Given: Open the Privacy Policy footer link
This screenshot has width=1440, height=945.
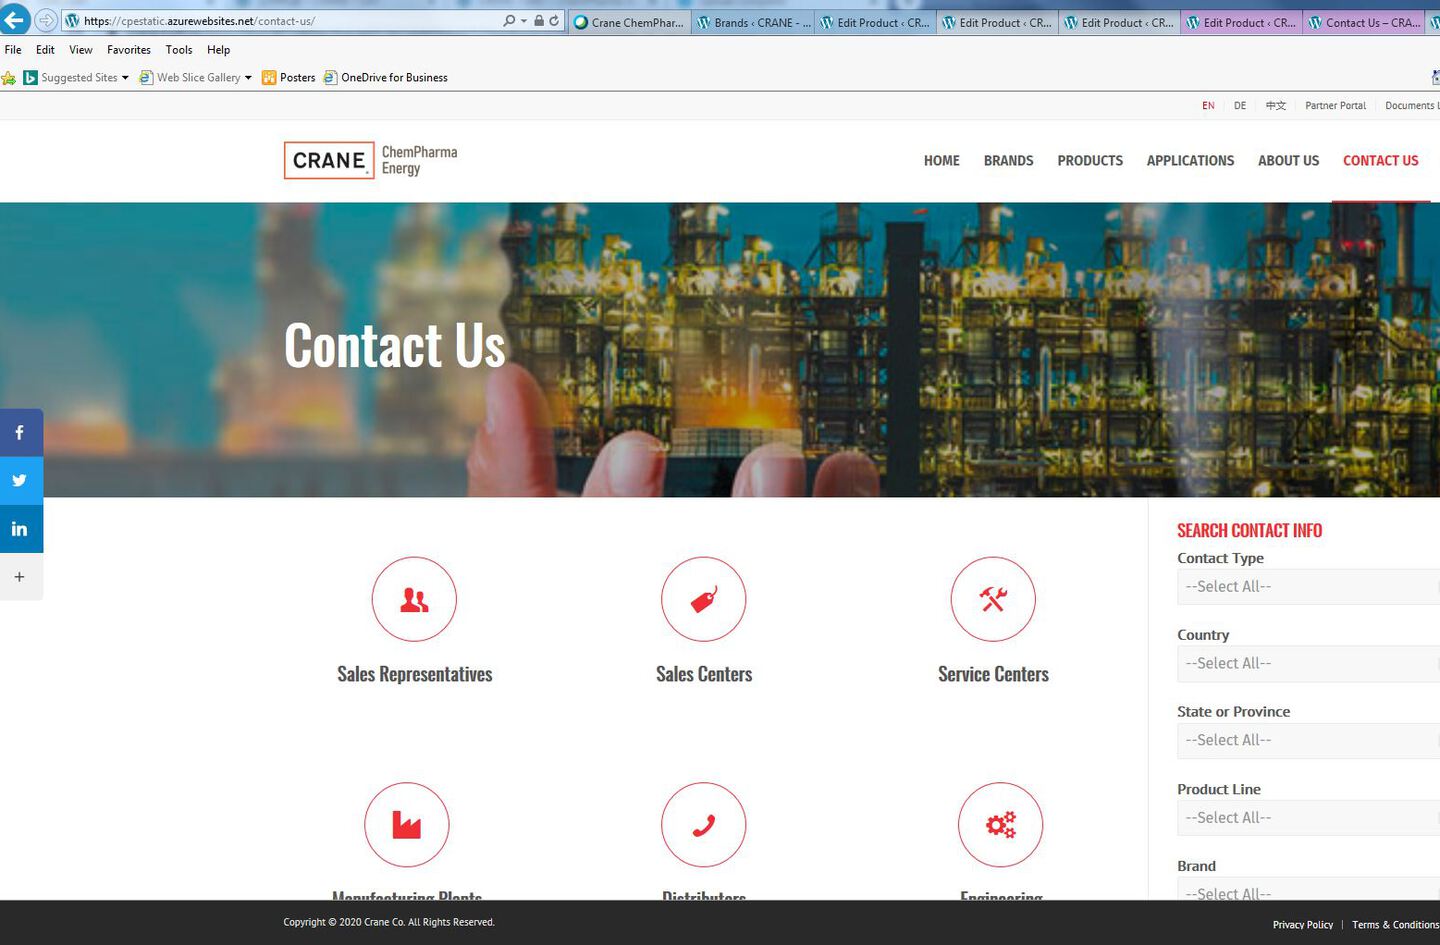Looking at the screenshot, I should 1302,925.
